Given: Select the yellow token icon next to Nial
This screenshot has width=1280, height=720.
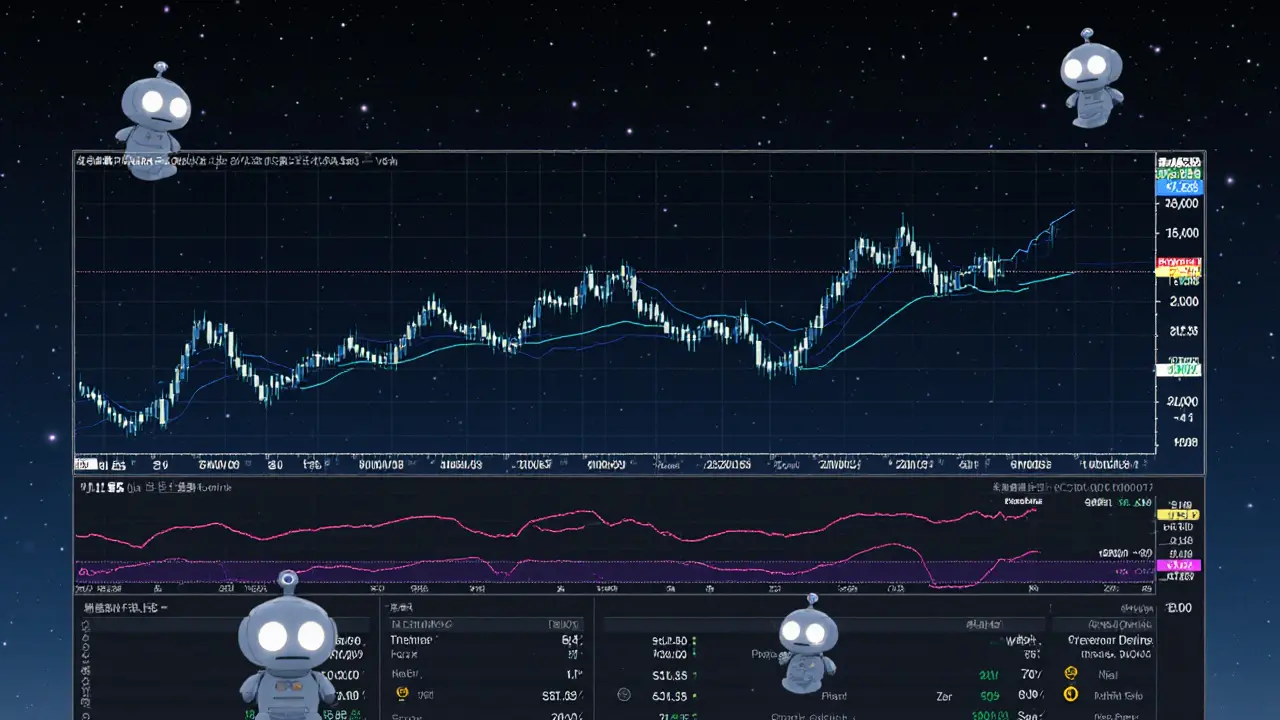Looking at the screenshot, I should 1069,672.
